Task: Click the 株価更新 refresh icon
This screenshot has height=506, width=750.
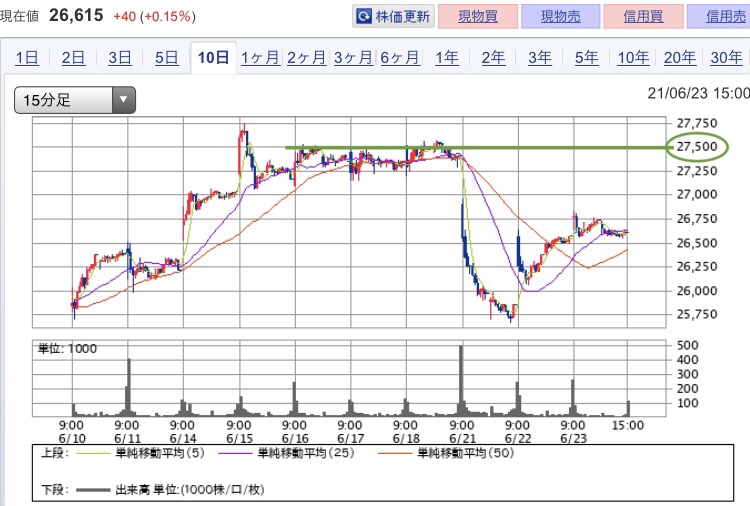Action: (364, 17)
